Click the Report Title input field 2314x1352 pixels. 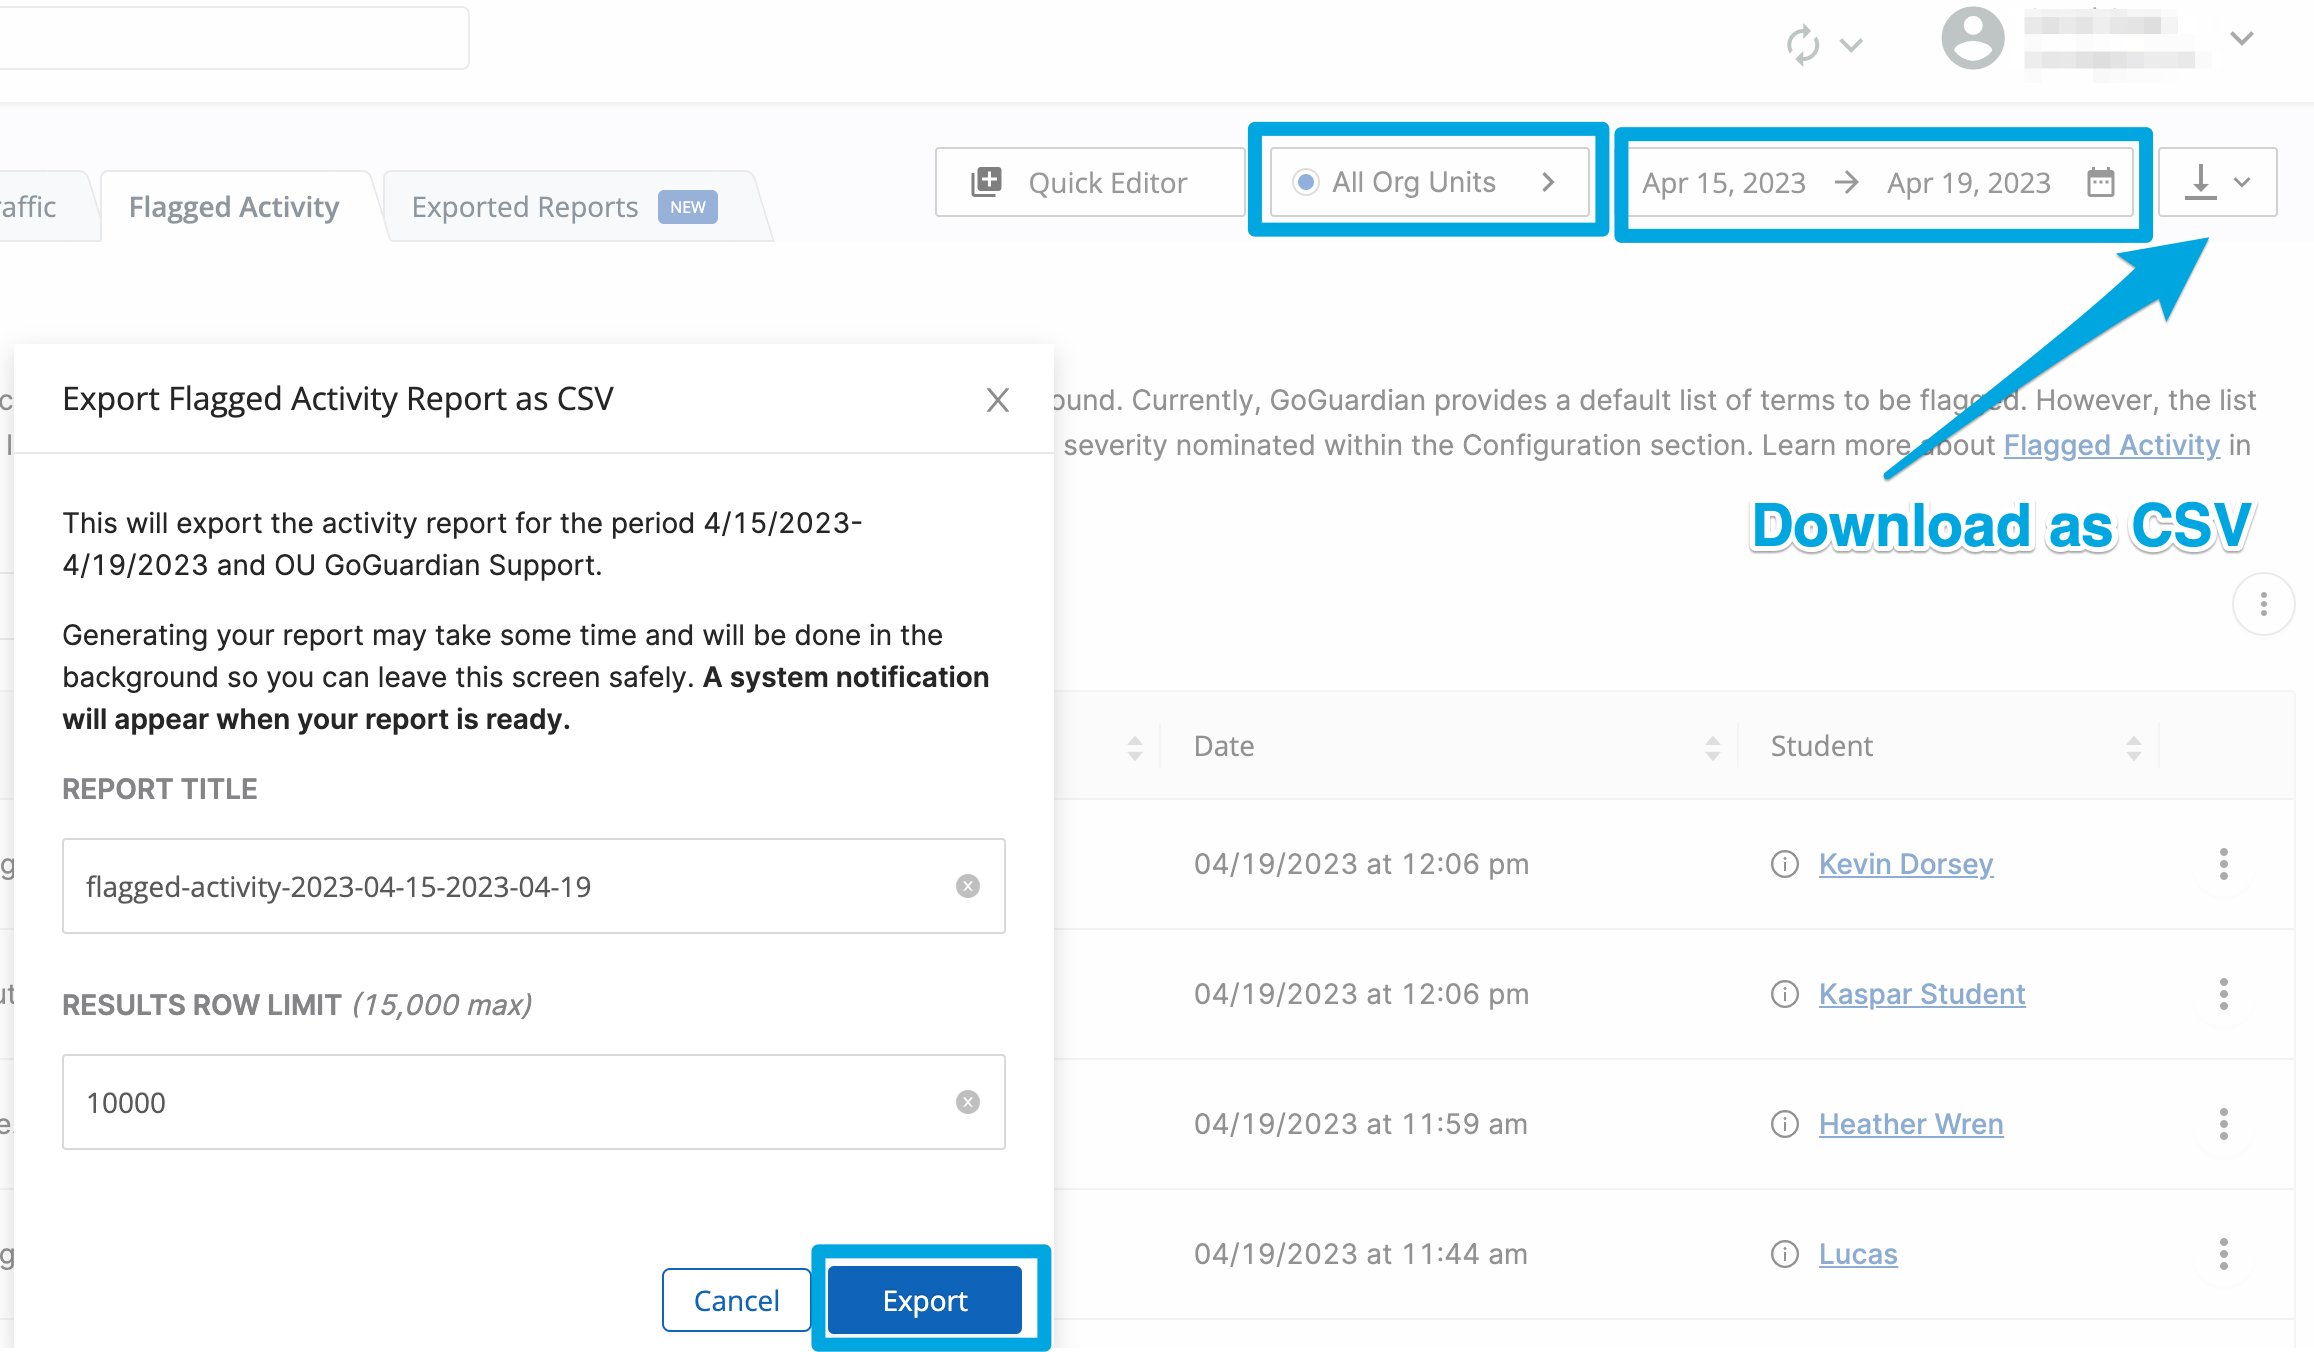point(534,886)
